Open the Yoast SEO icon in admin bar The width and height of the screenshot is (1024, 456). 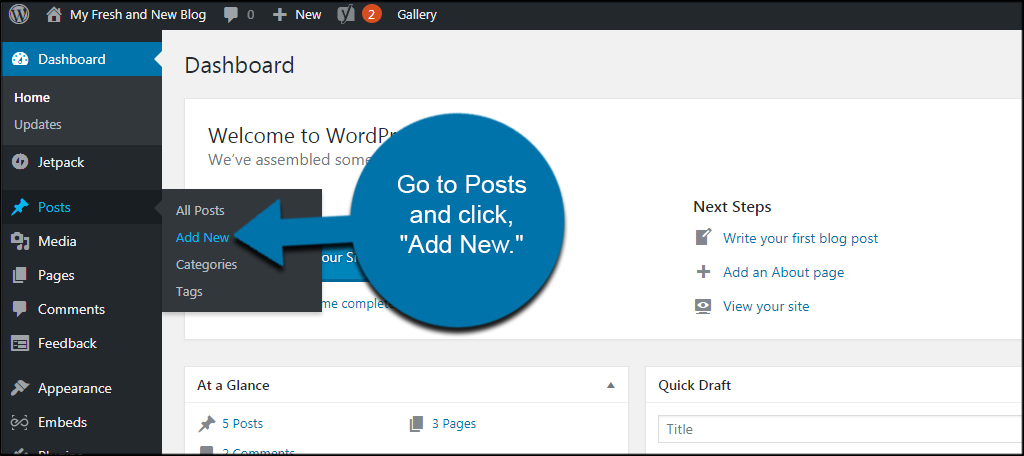[345, 14]
